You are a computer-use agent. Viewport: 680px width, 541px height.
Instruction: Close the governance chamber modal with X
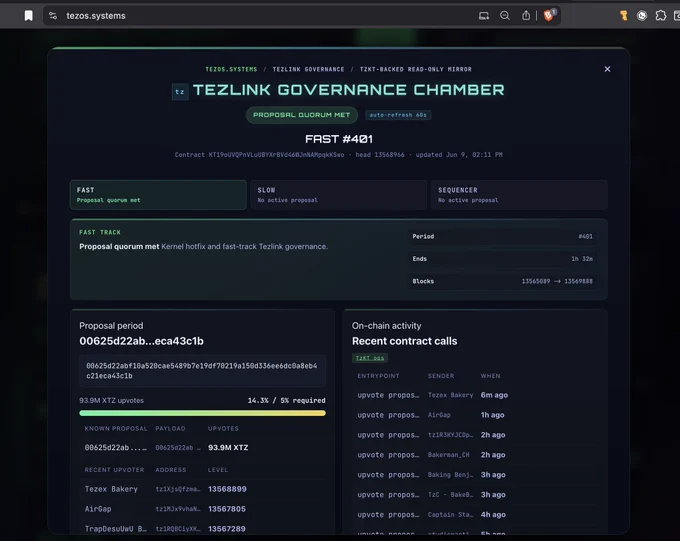pos(607,69)
